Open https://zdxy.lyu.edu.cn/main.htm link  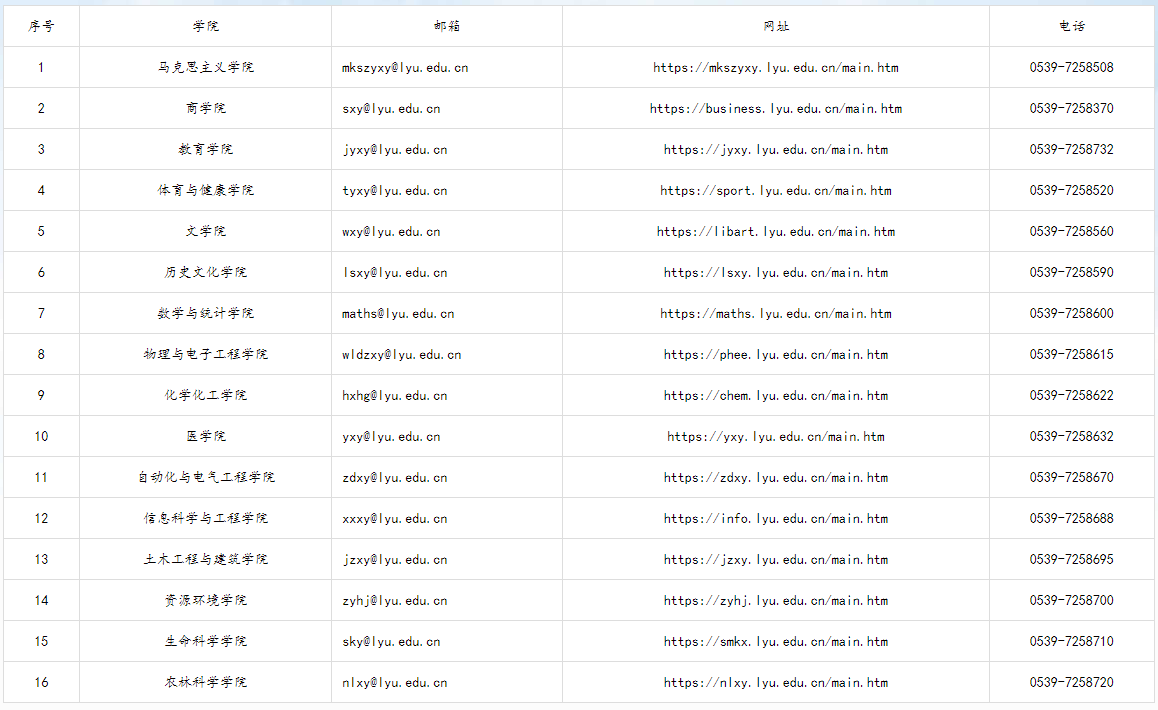tap(776, 478)
